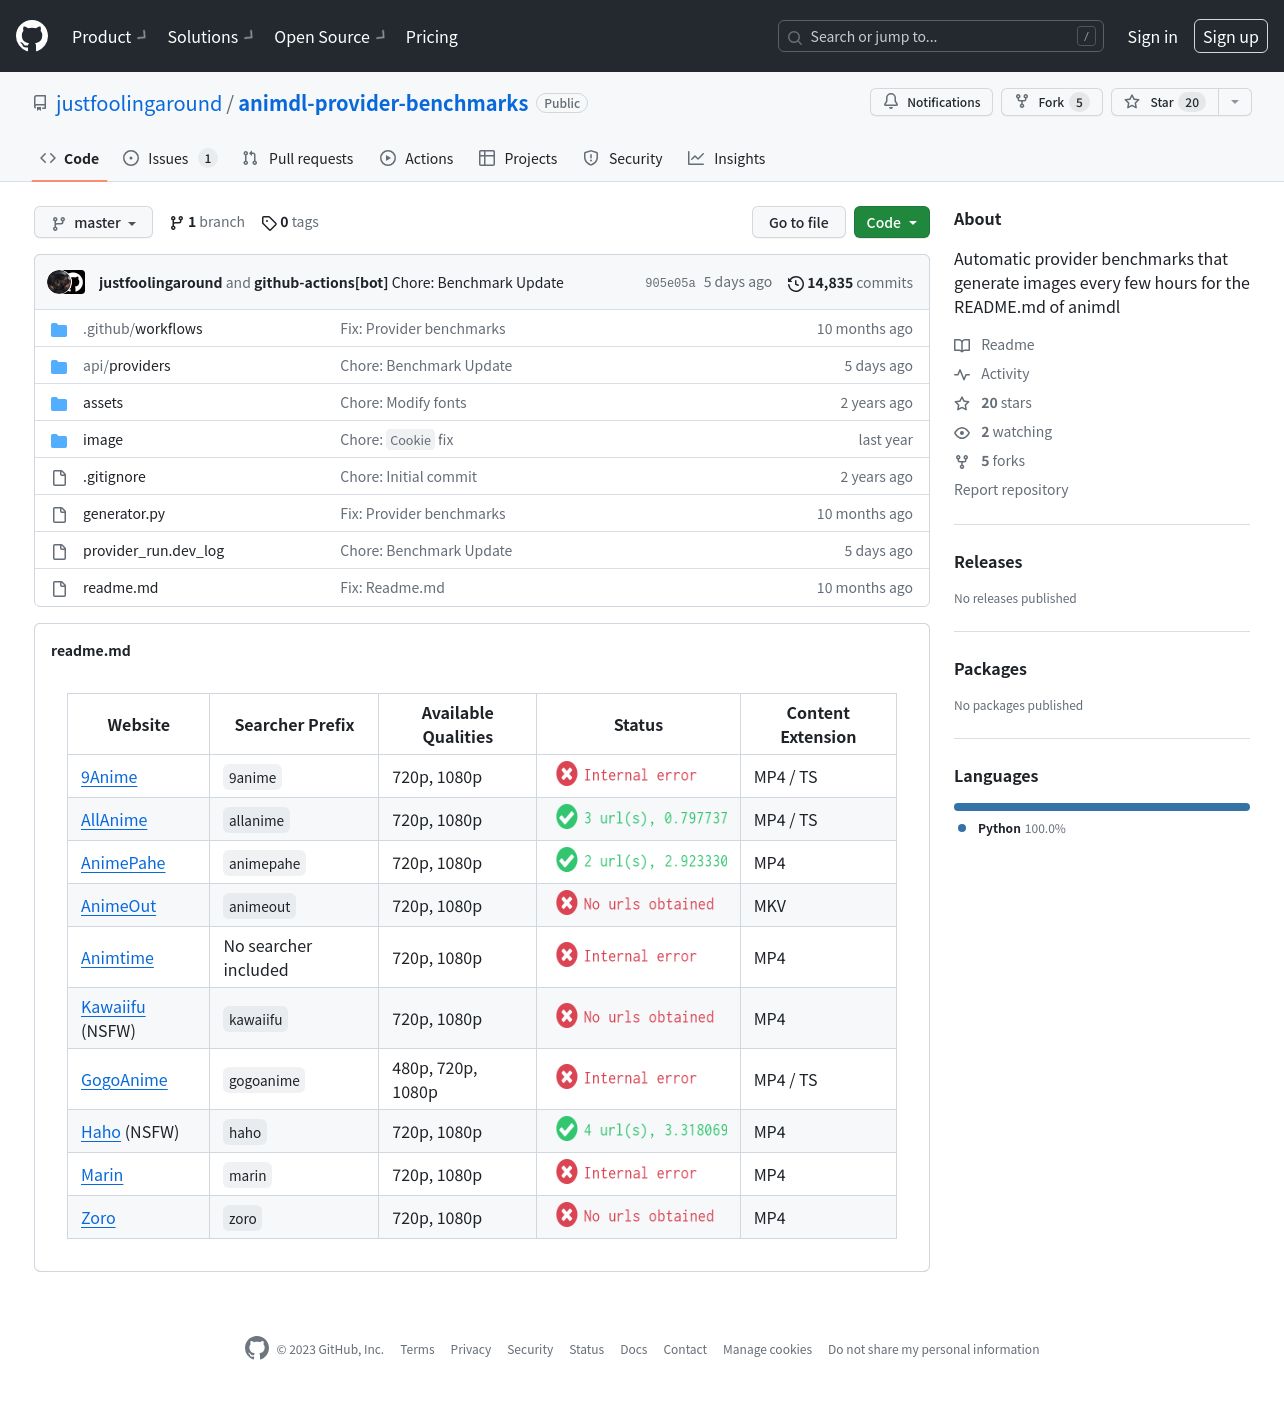
Task: Click the Kawaiifu link in readme table
Action: tap(113, 1006)
